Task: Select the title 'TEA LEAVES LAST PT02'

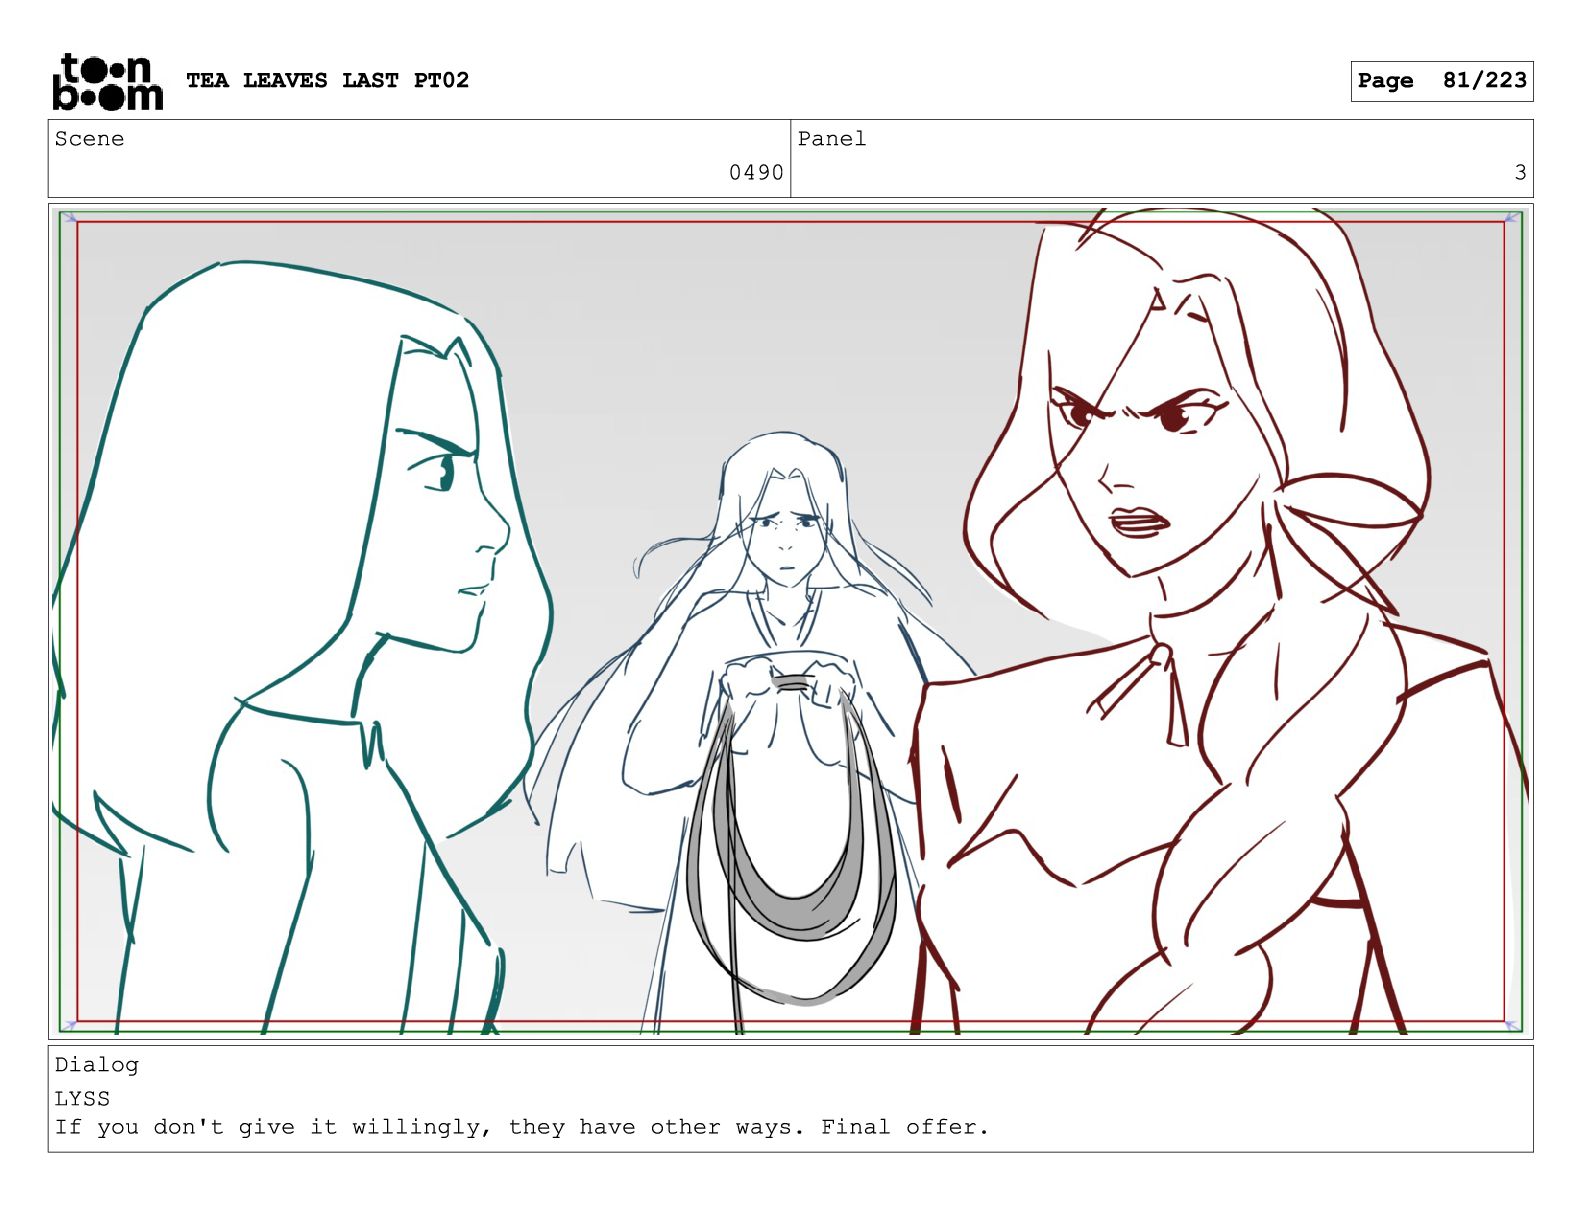Action: [x=327, y=80]
